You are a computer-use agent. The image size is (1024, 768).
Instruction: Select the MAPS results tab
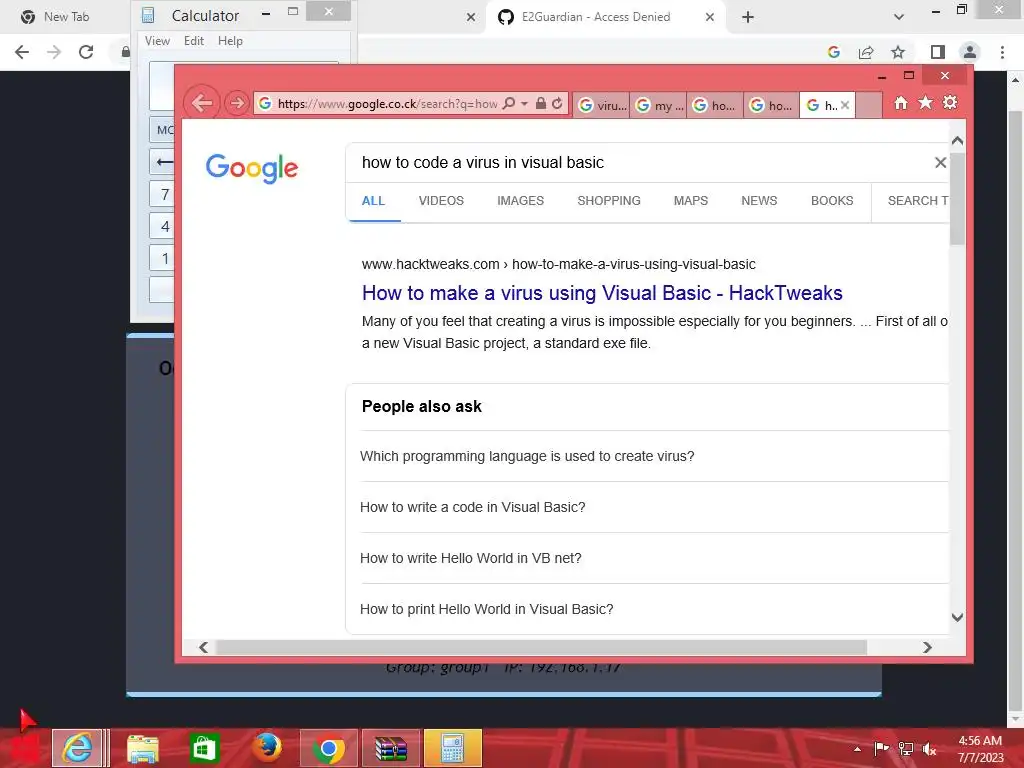coord(690,200)
